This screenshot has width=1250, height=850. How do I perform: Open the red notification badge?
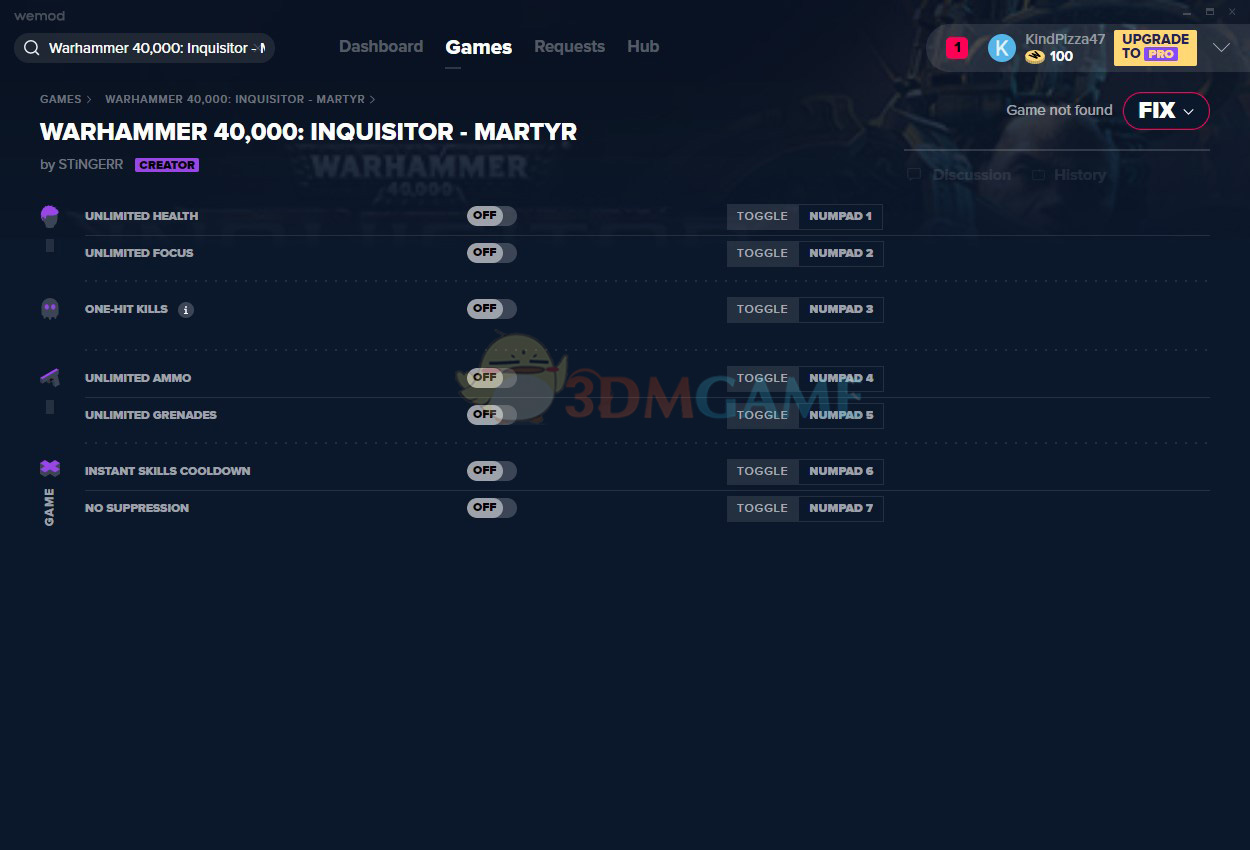(957, 47)
